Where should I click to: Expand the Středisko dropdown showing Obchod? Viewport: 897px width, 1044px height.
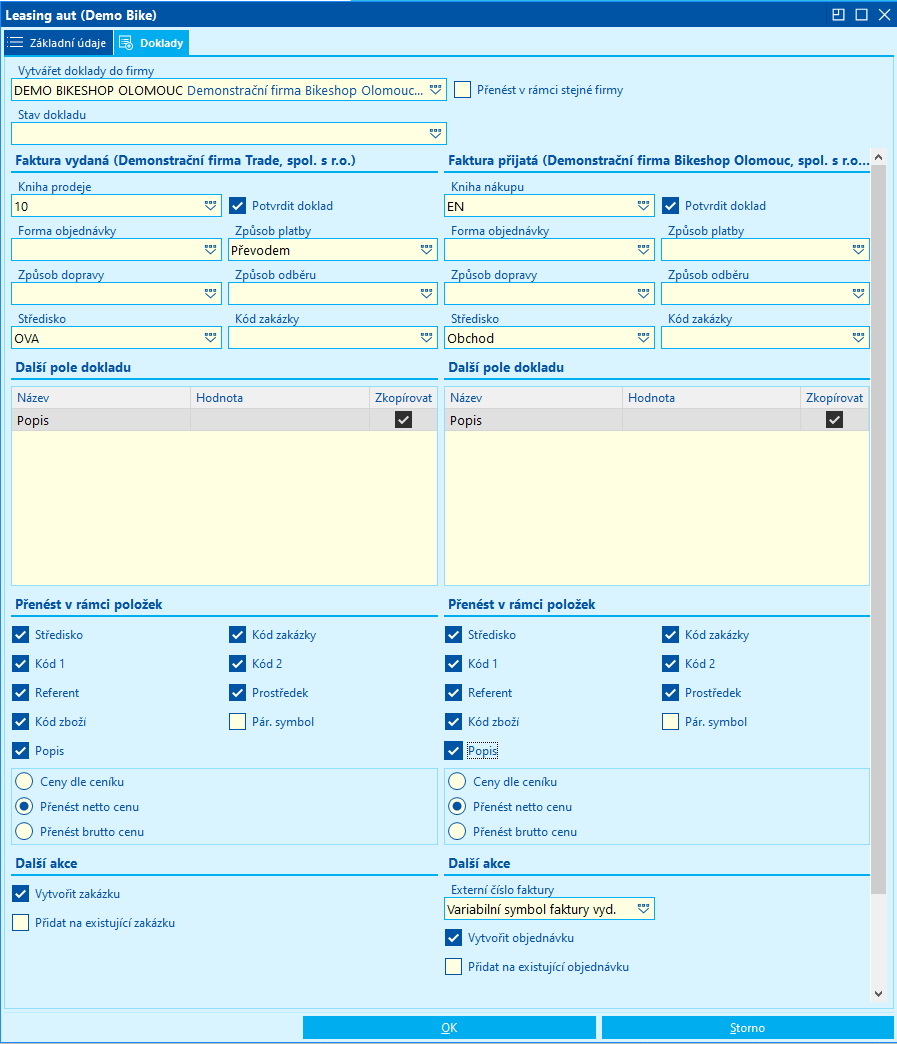point(643,338)
